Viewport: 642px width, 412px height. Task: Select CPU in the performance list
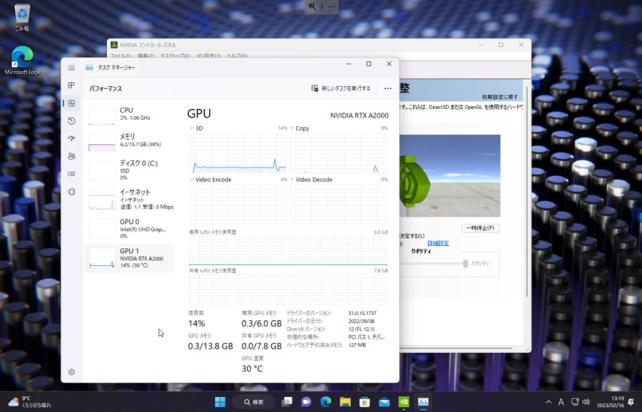click(130, 114)
